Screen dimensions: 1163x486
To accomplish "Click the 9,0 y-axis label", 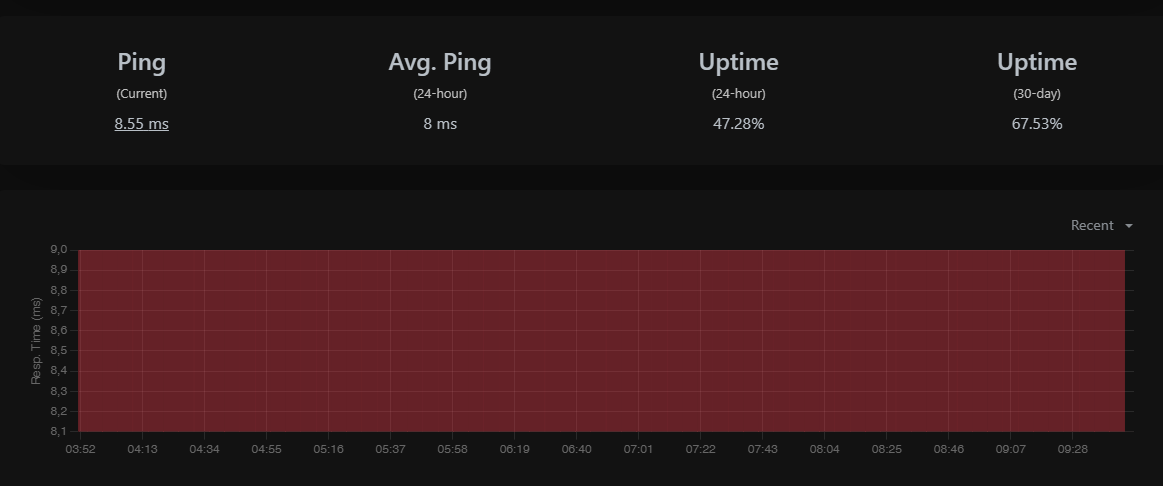I will tap(59, 249).
